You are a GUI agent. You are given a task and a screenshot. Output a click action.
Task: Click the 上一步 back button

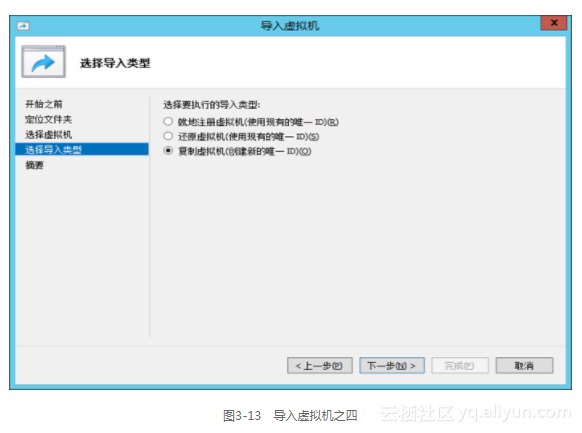(320, 366)
